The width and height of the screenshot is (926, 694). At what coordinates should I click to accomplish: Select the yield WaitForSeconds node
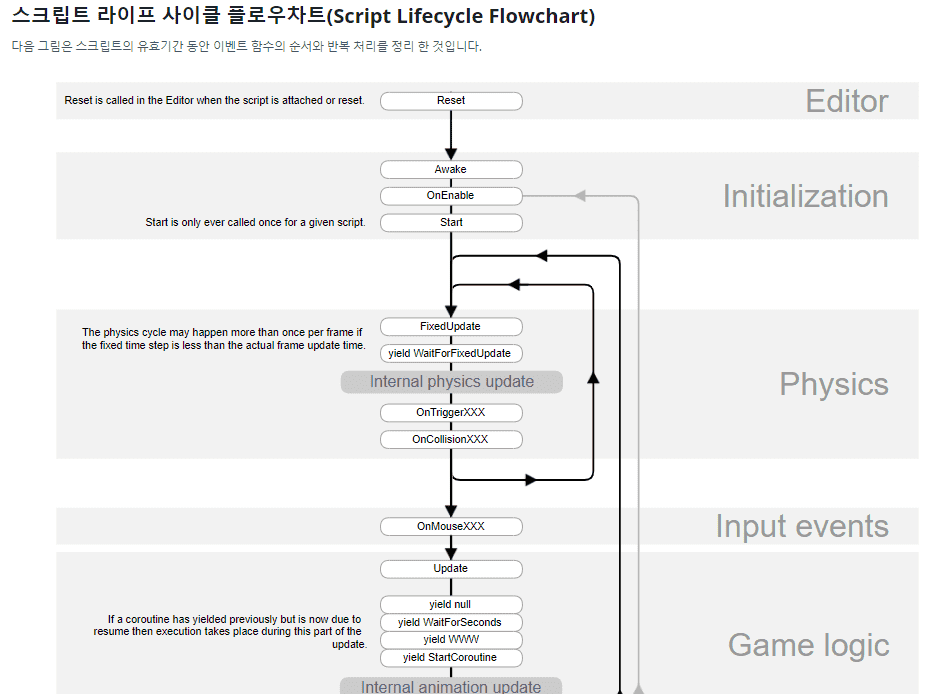click(451, 623)
